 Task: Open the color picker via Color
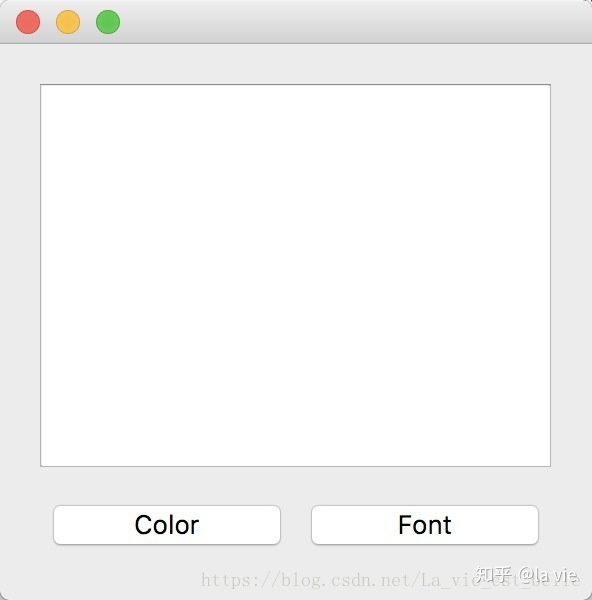(x=167, y=525)
